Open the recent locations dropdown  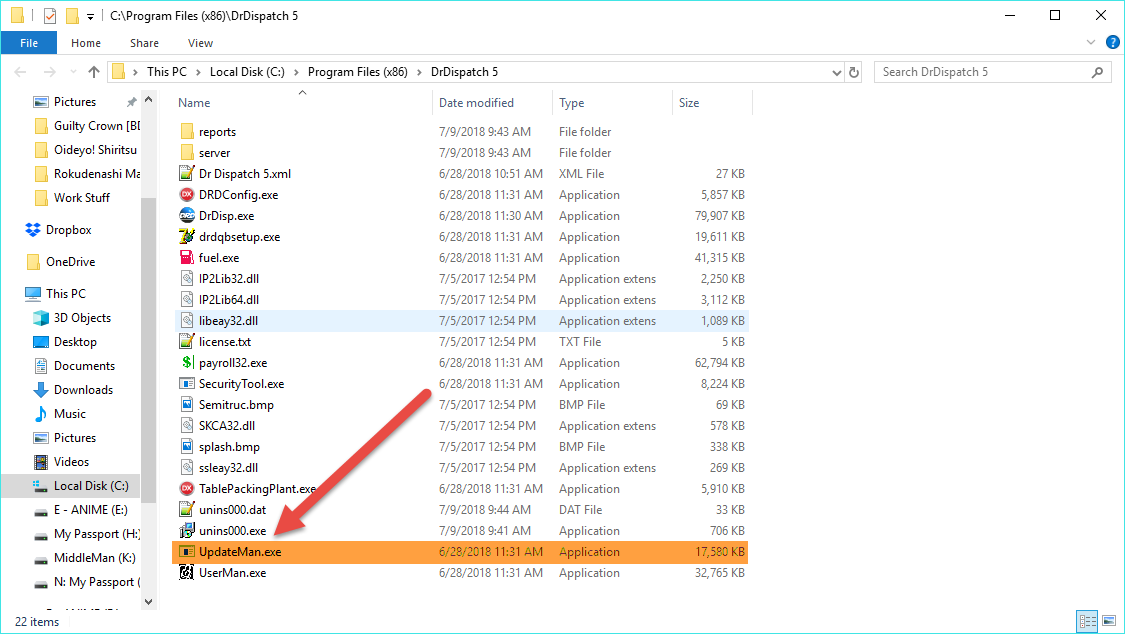(x=72, y=72)
